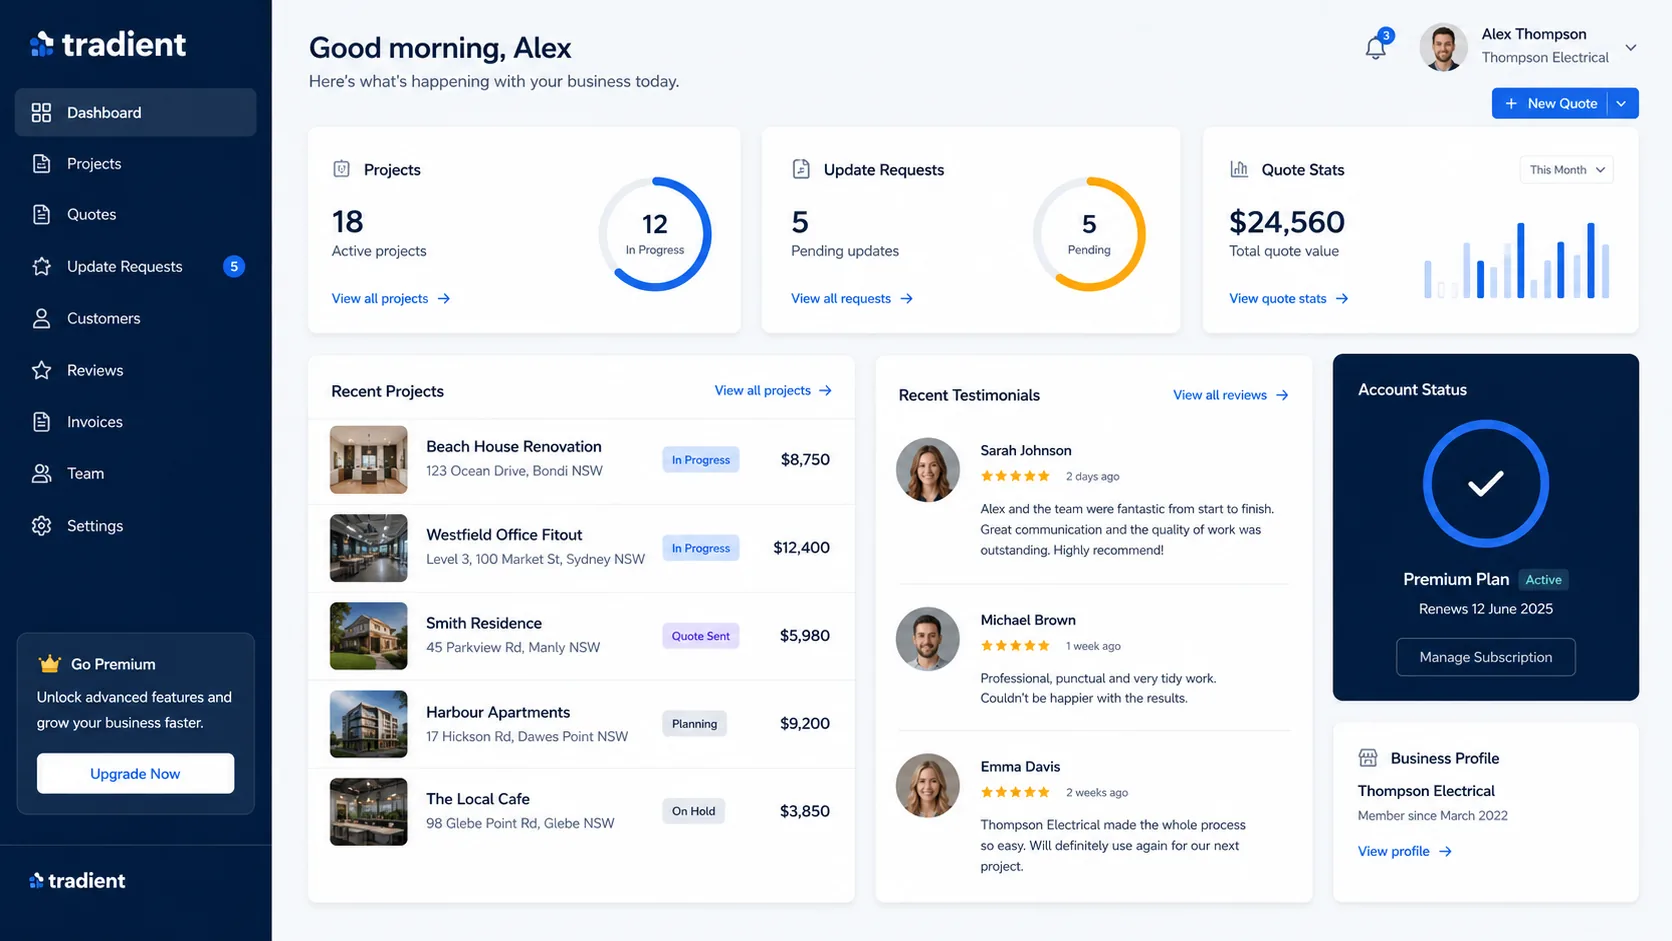Click the Dashboard grid icon in sidebar
1672x941 pixels.
(41, 113)
